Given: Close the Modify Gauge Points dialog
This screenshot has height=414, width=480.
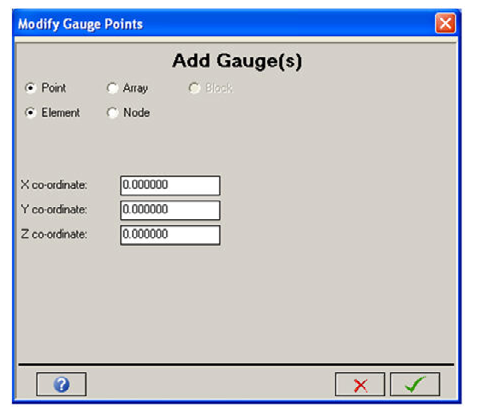Looking at the screenshot, I should (x=445, y=23).
